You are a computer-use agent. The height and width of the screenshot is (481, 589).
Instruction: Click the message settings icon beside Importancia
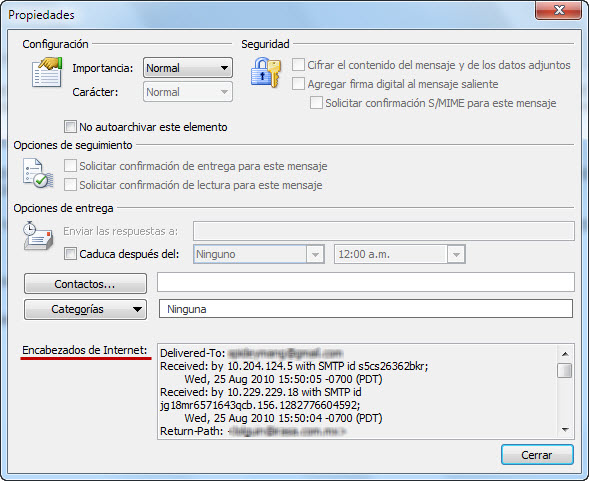tap(47, 72)
